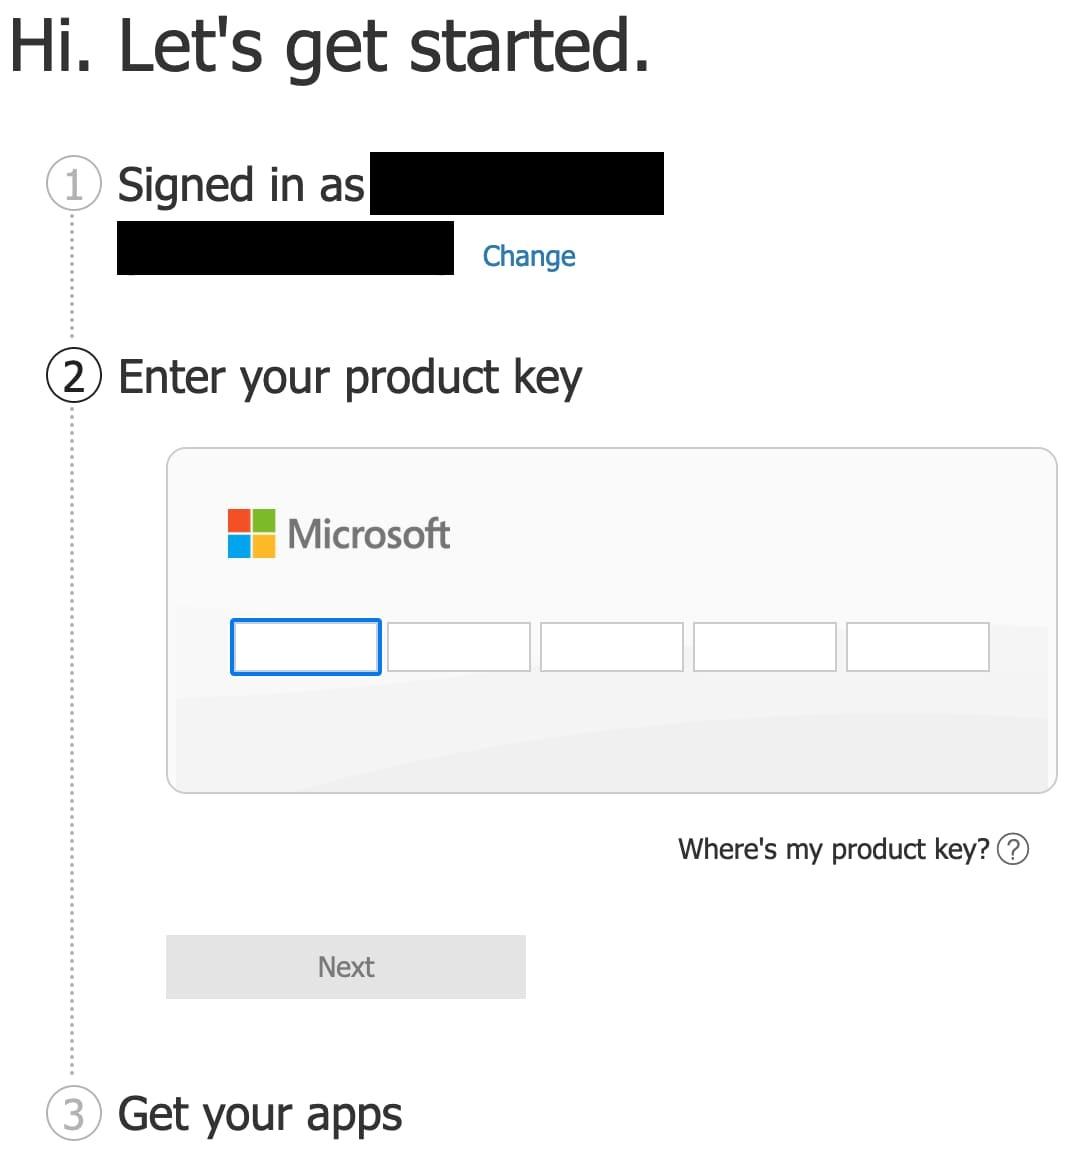Click the Microsoft wordmark text
The image size is (1082, 1158).
[369, 534]
